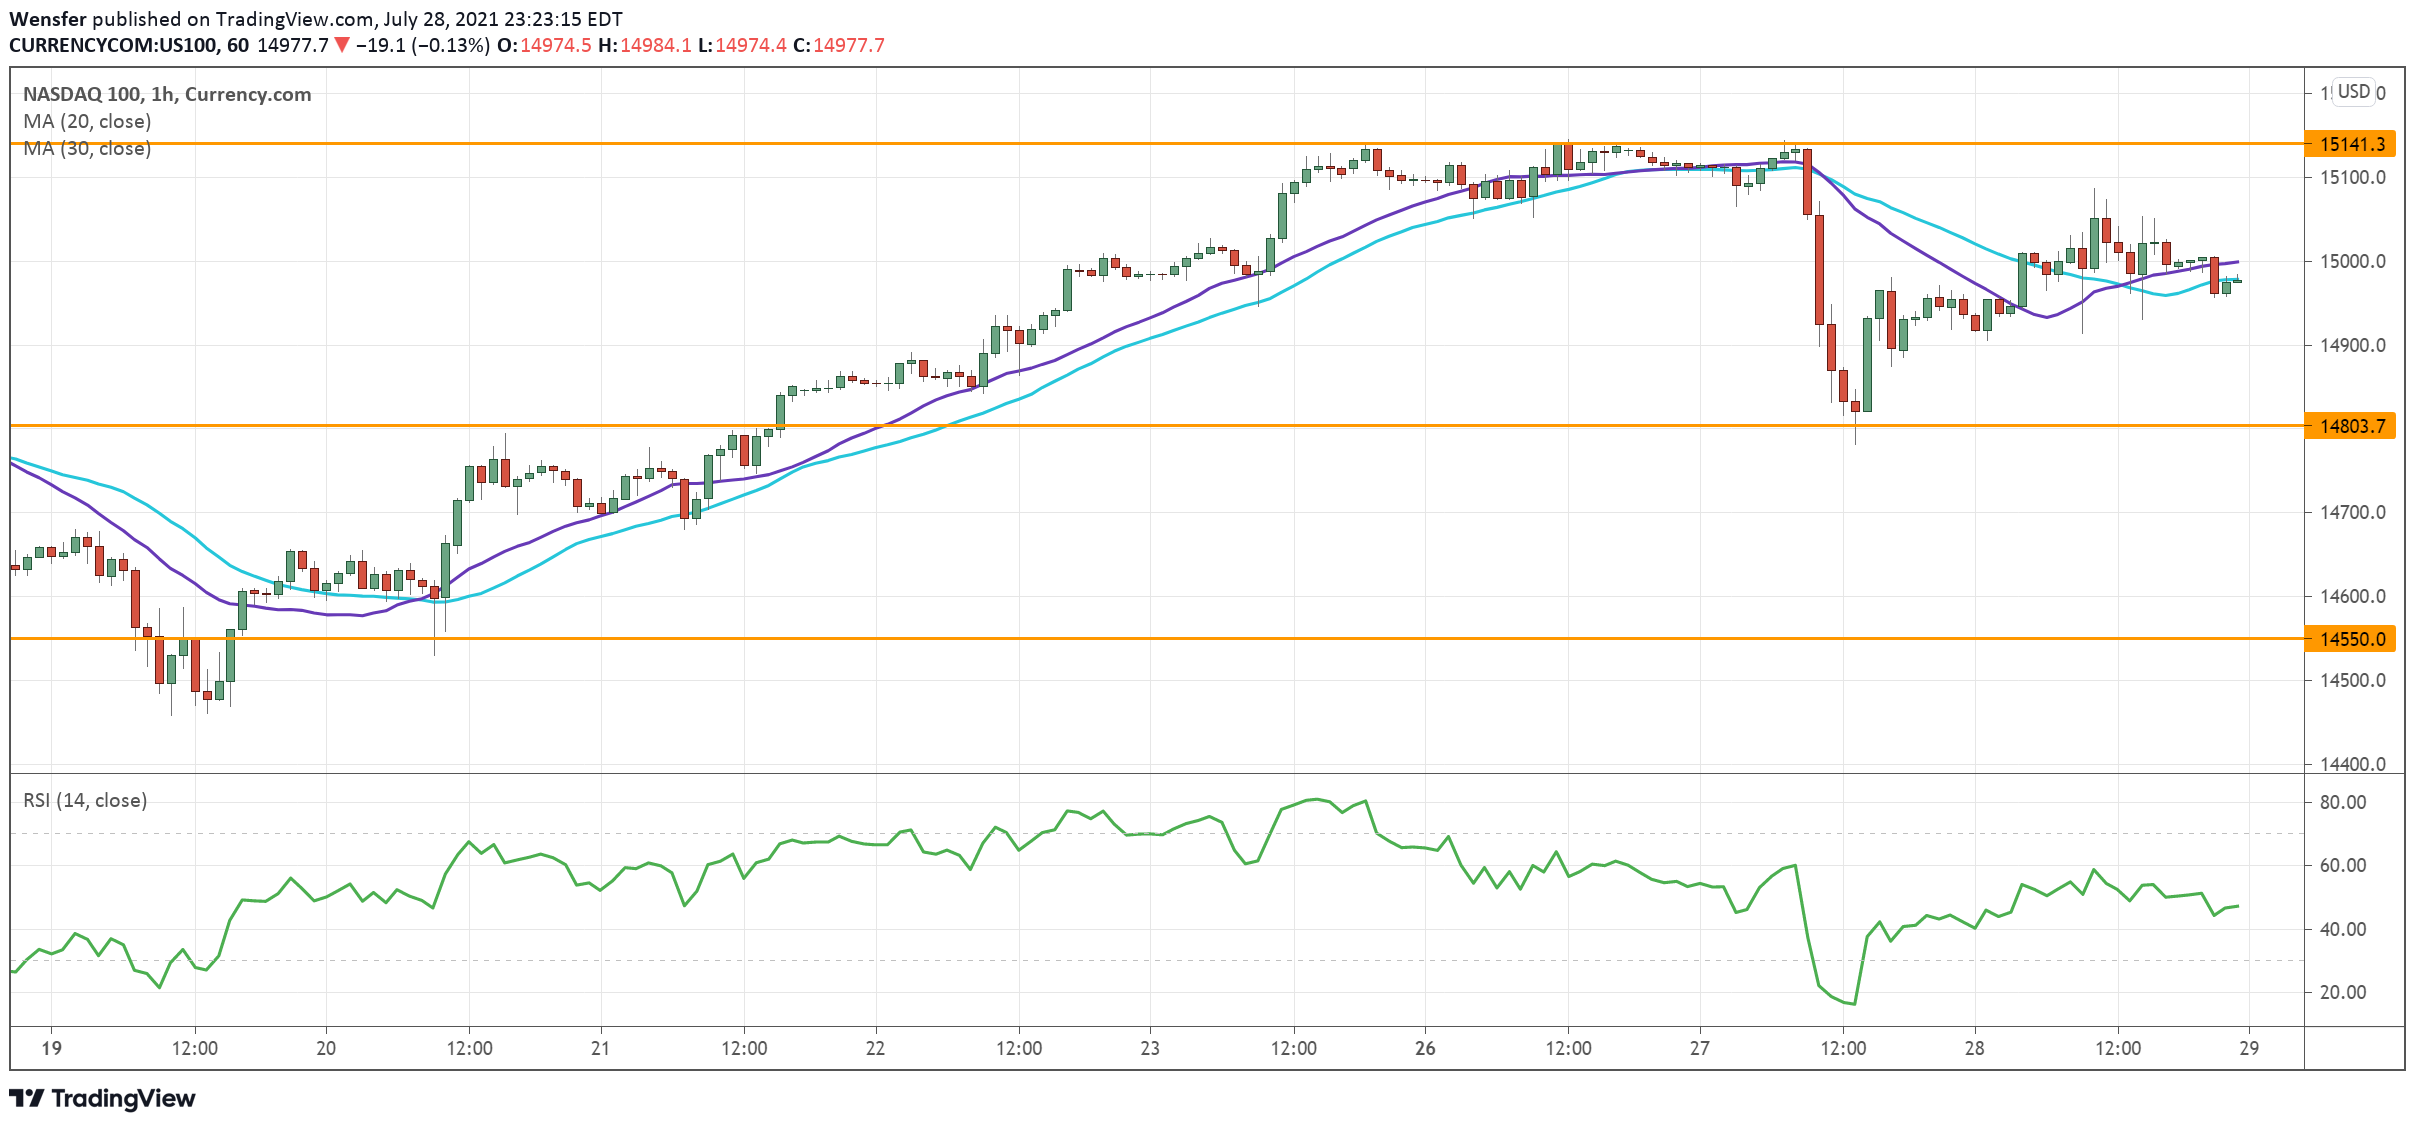Click the date label 29 on time axis
The image size is (2415, 1127).
pos(2249,1048)
